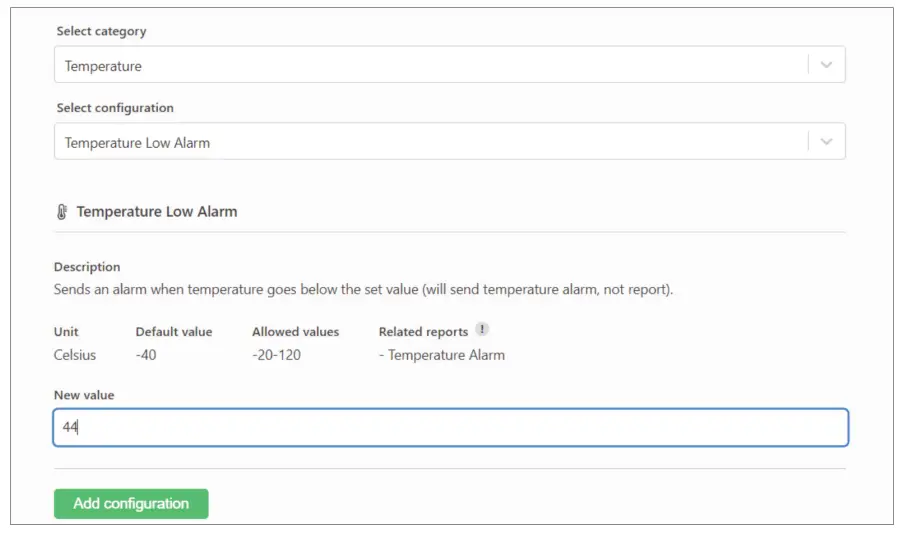
Task: Click the Select configuration label
Action: click(x=115, y=108)
